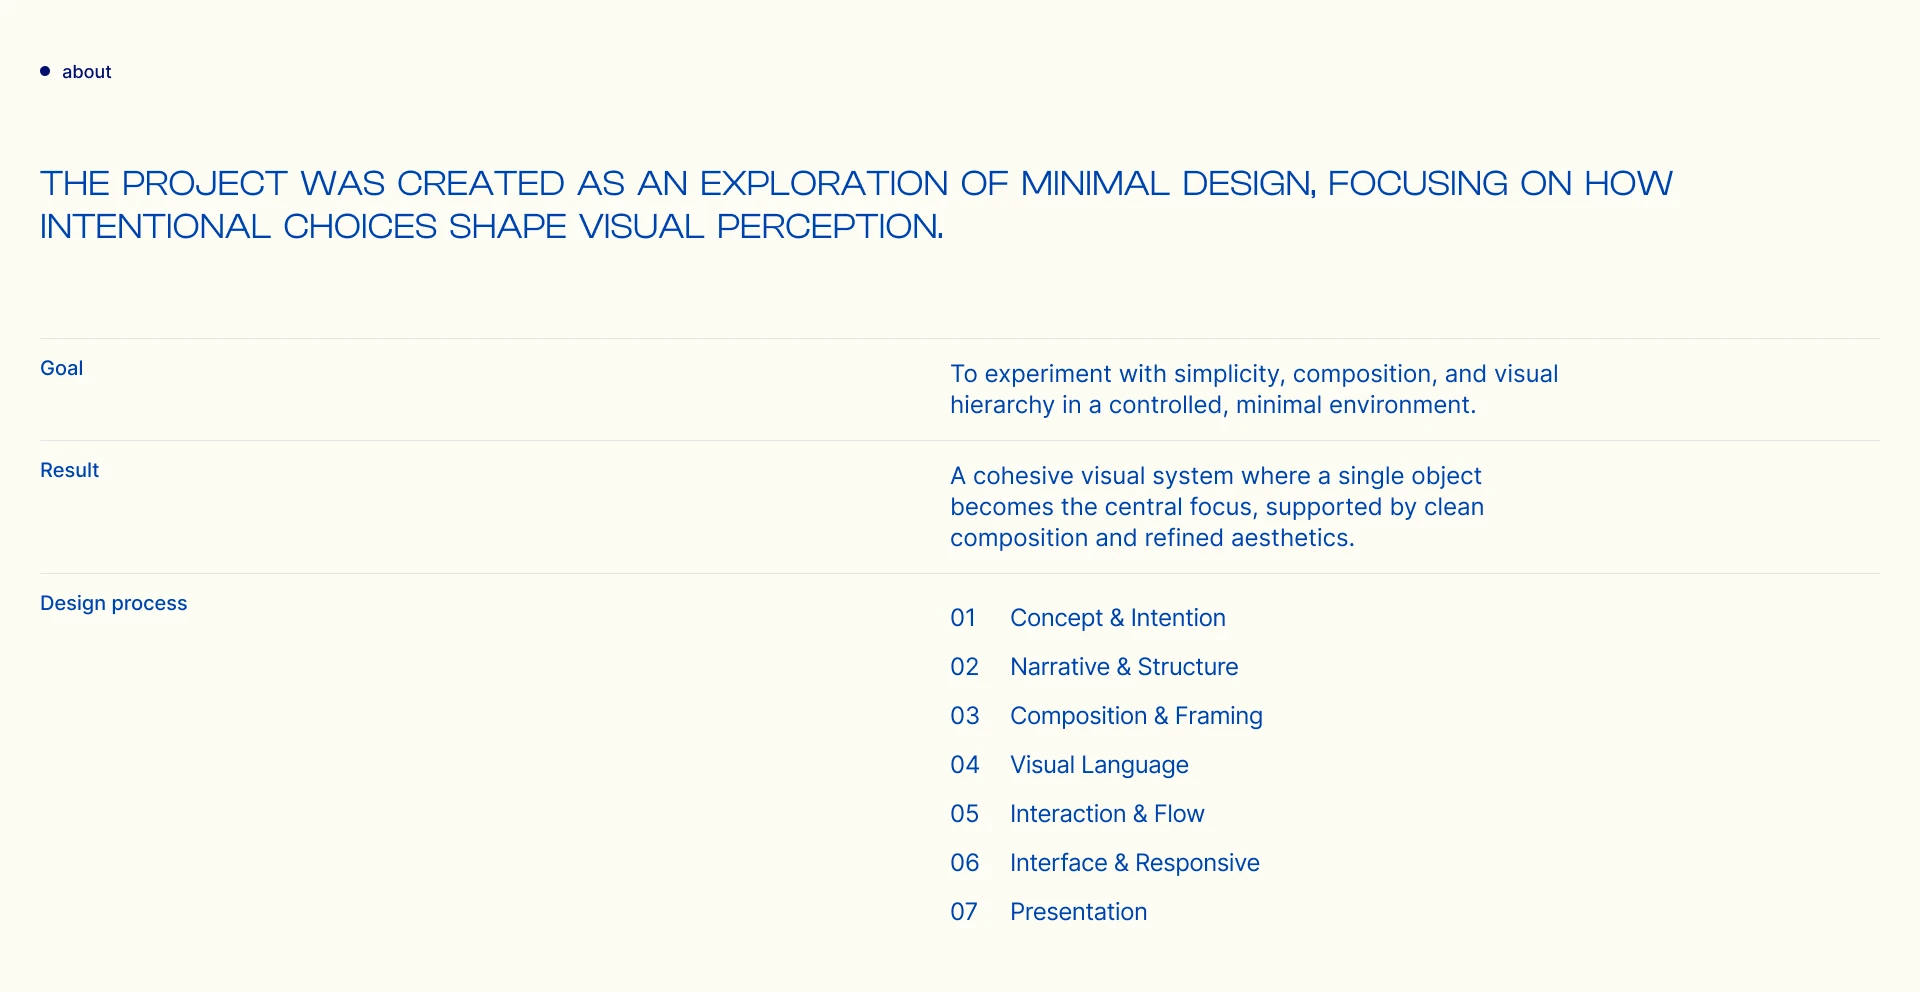Click the "Visual Language" step
The width and height of the screenshot is (1920, 992).
pos(1099,765)
